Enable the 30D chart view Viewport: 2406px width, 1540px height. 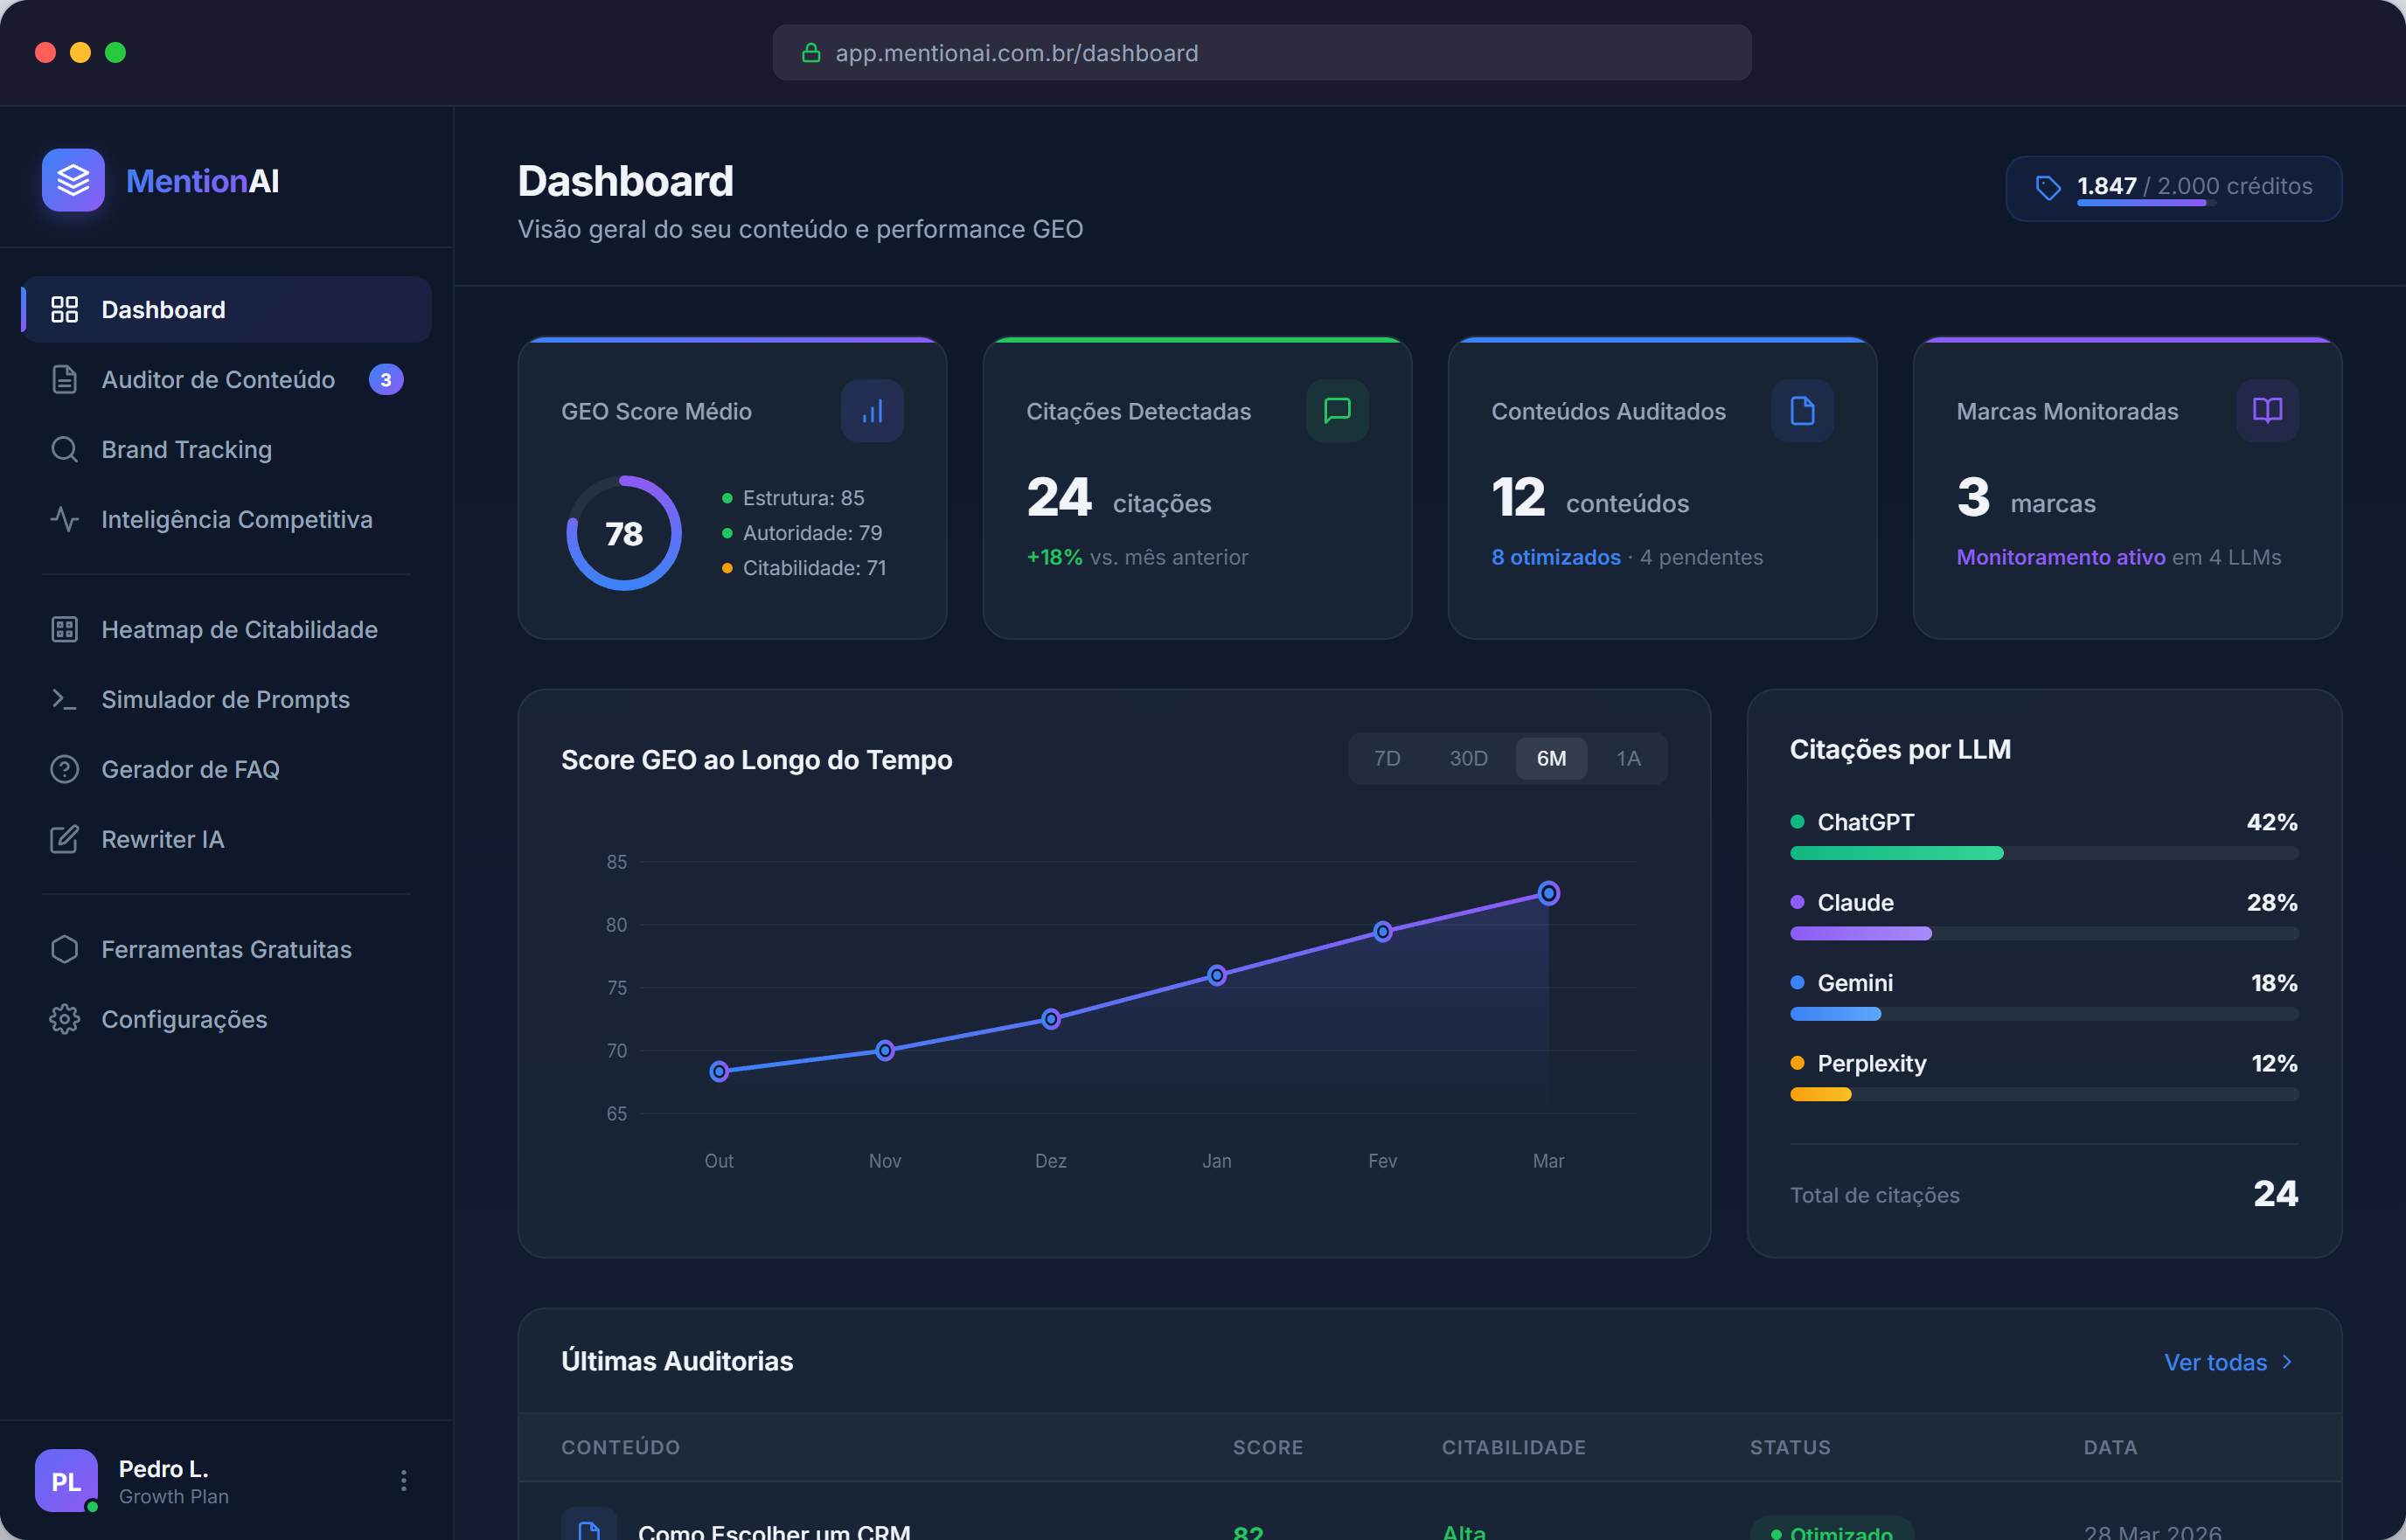coord(1468,758)
